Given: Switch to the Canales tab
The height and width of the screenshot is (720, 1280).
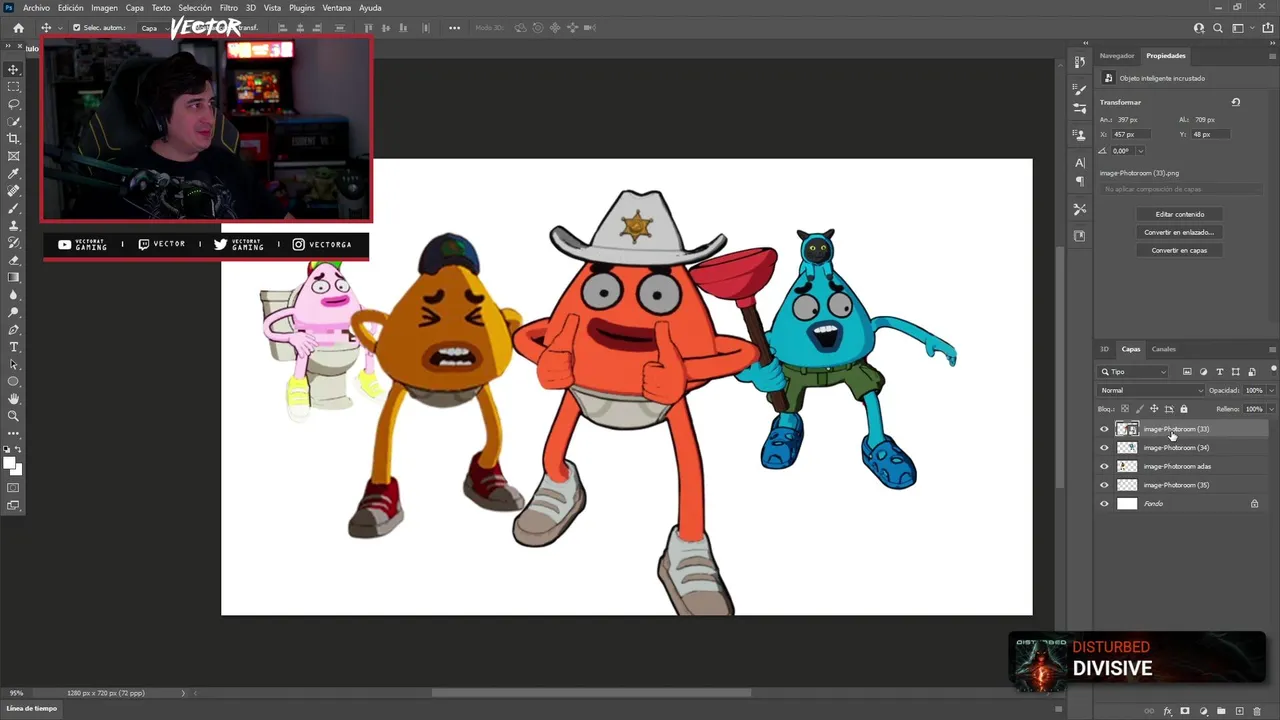Looking at the screenshot, I should (x=1163, y=349).
